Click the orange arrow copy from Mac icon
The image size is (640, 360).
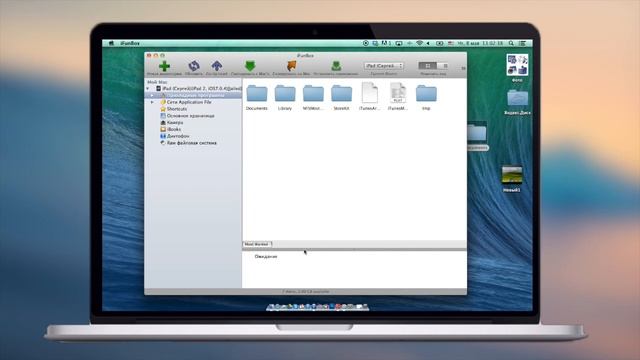(291, 66)
